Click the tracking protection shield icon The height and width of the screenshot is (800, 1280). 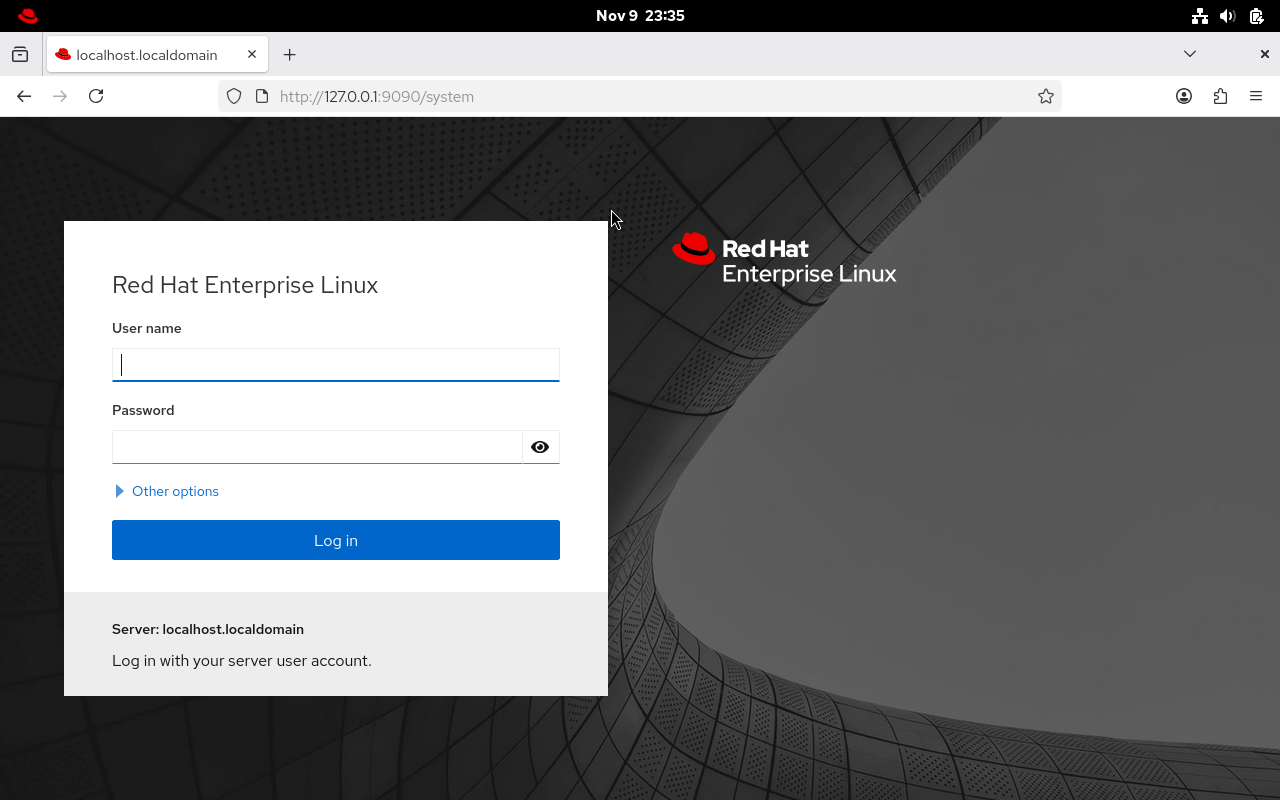click(233, 96)
